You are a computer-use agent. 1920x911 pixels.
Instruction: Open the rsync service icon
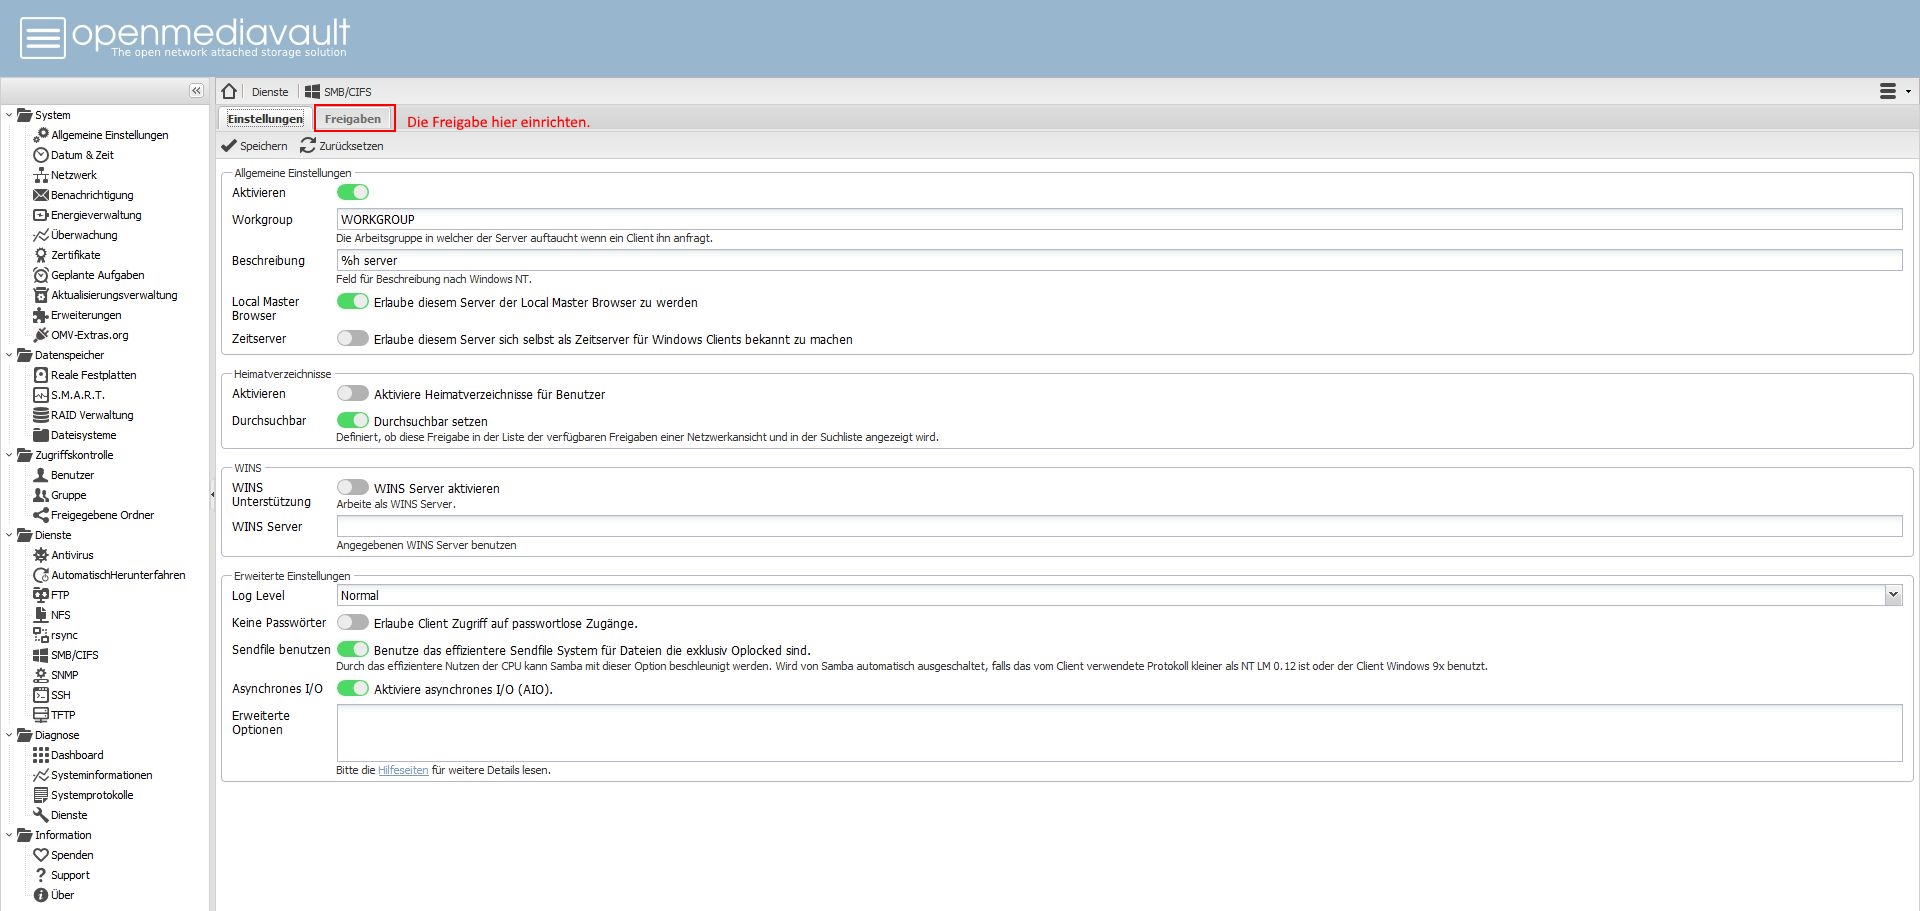[41, 635]
